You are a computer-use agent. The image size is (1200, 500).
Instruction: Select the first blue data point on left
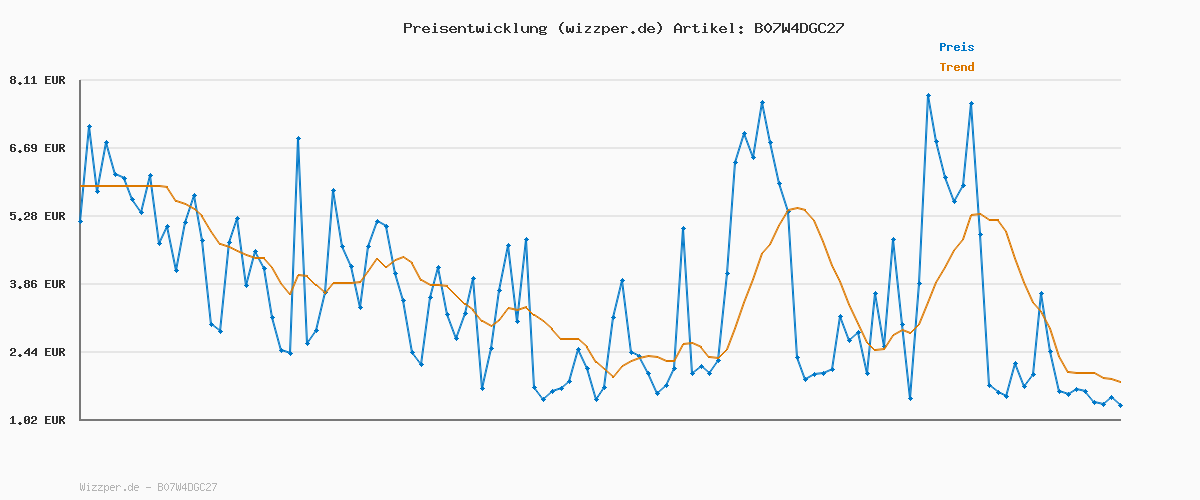tap(80, 221)
